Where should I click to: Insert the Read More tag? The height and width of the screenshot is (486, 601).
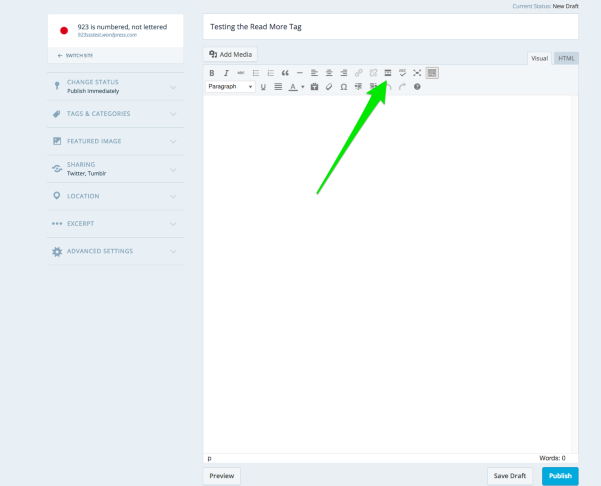coord(387,73)
